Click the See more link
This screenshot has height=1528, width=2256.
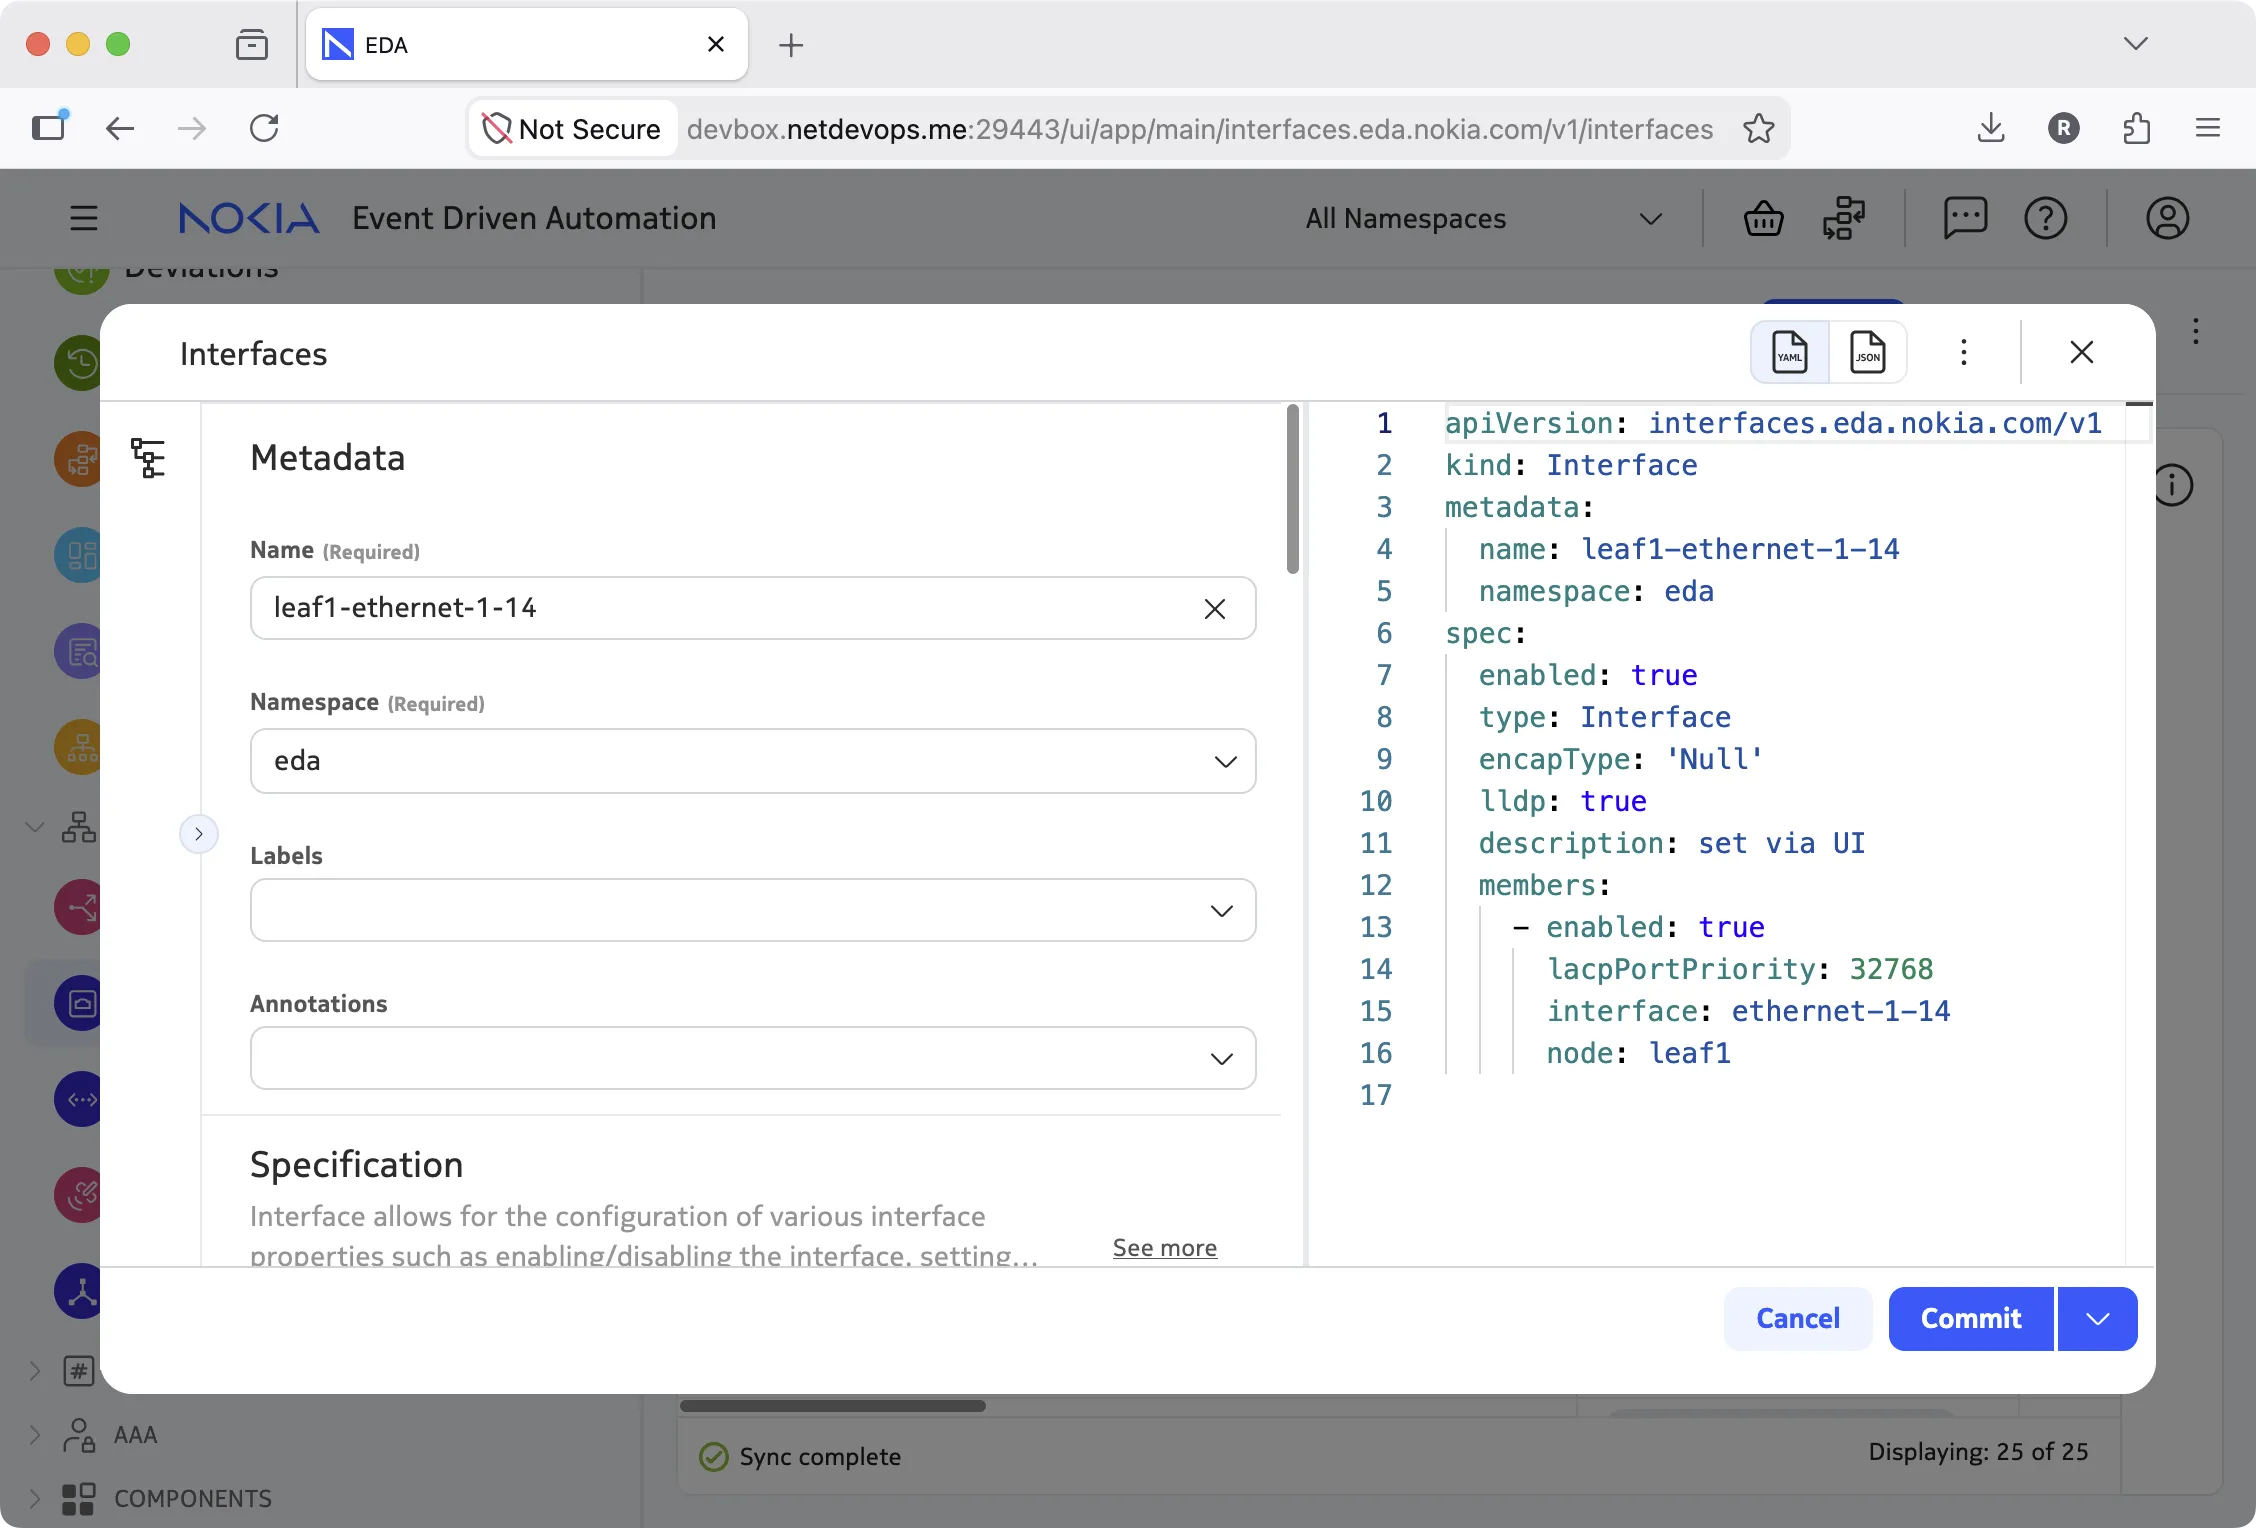coord(1165,1247)
